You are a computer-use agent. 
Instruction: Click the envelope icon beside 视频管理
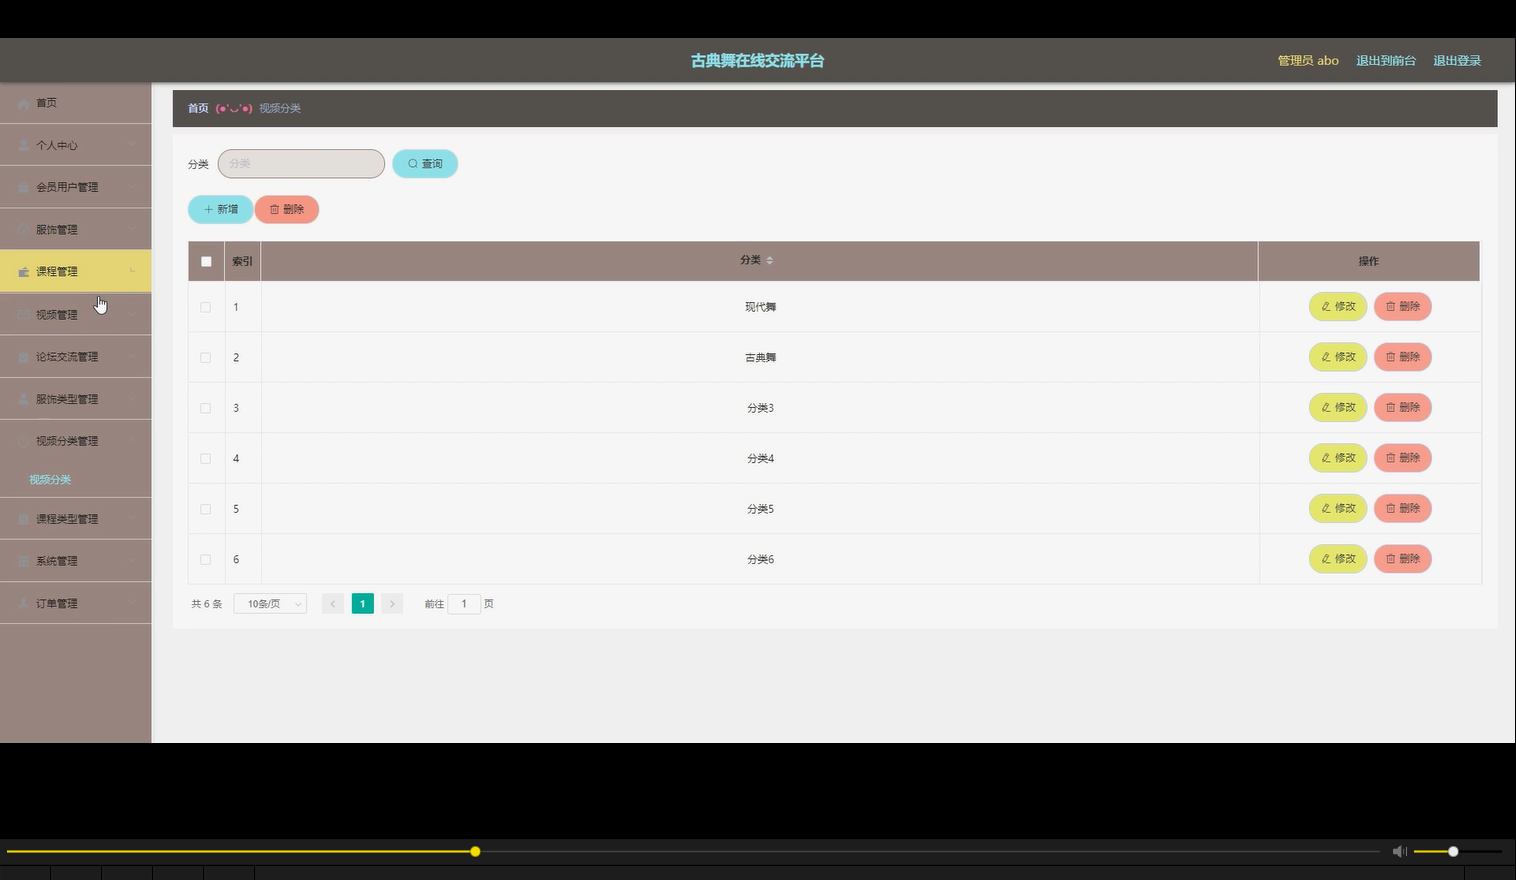click(x=24, y=314)
